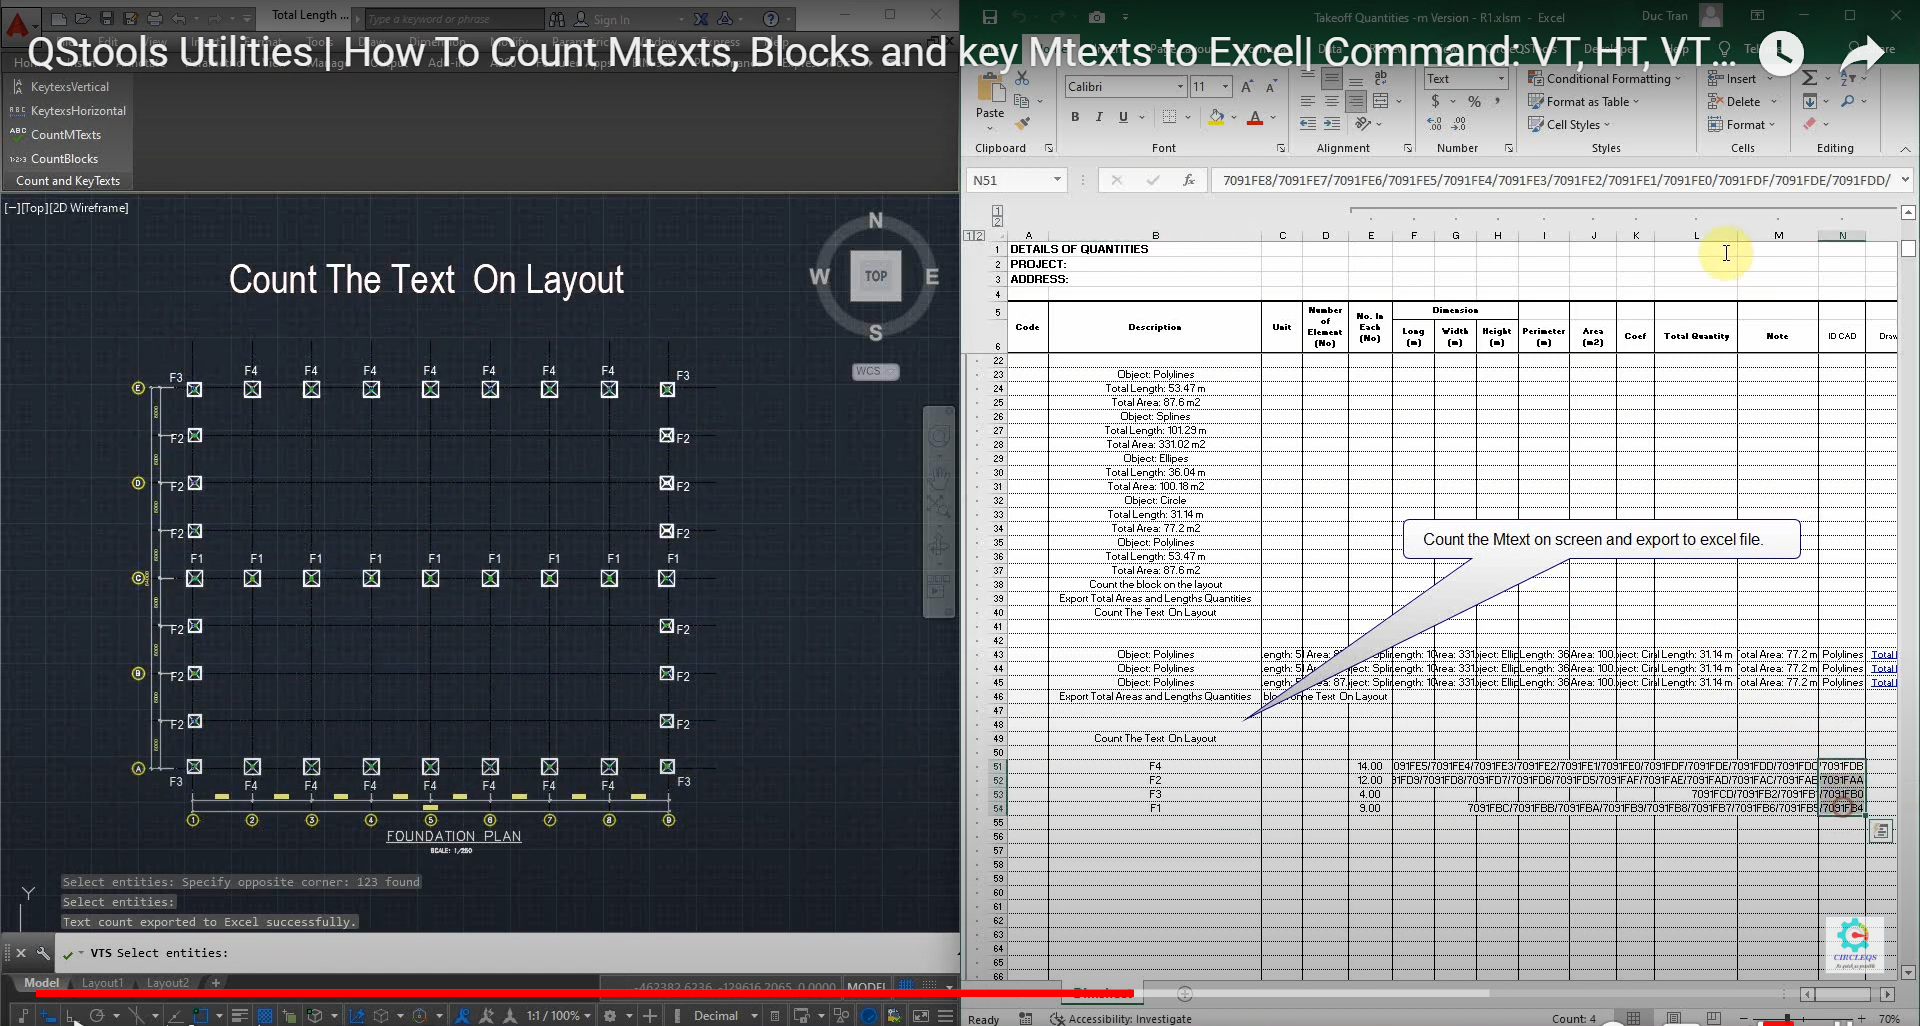1920x1026 pixels.
Task: Open the Text number format dropdown
Action: pos(1501,79)
